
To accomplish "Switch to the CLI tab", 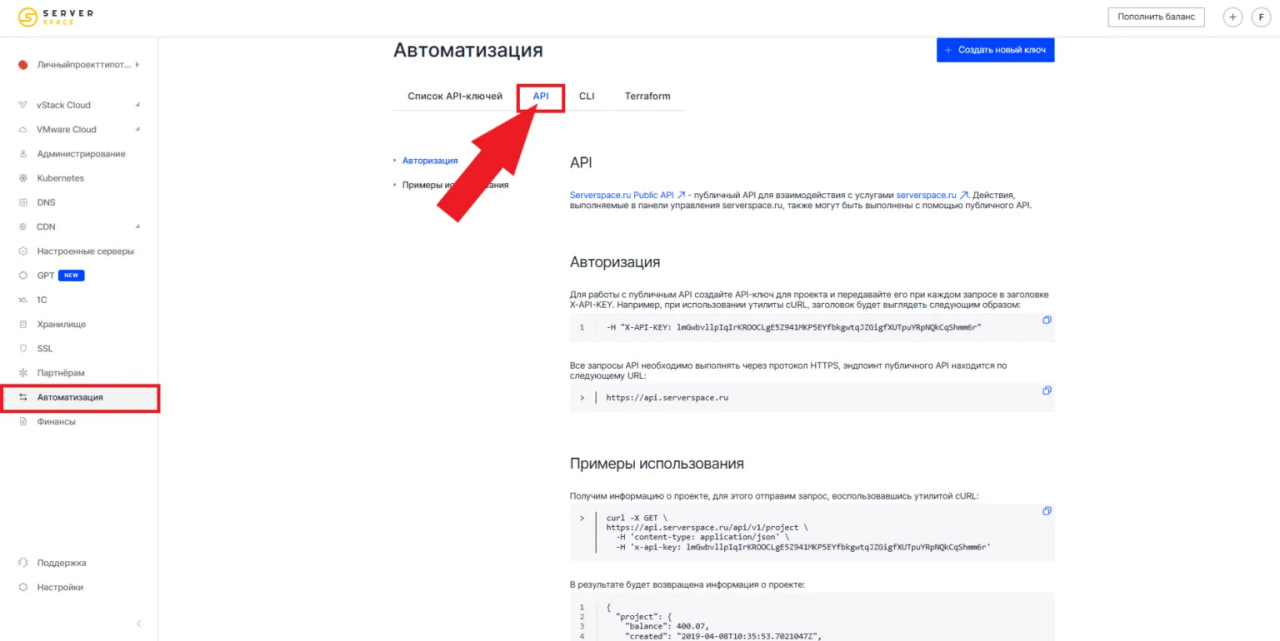I will click(586, 96).
